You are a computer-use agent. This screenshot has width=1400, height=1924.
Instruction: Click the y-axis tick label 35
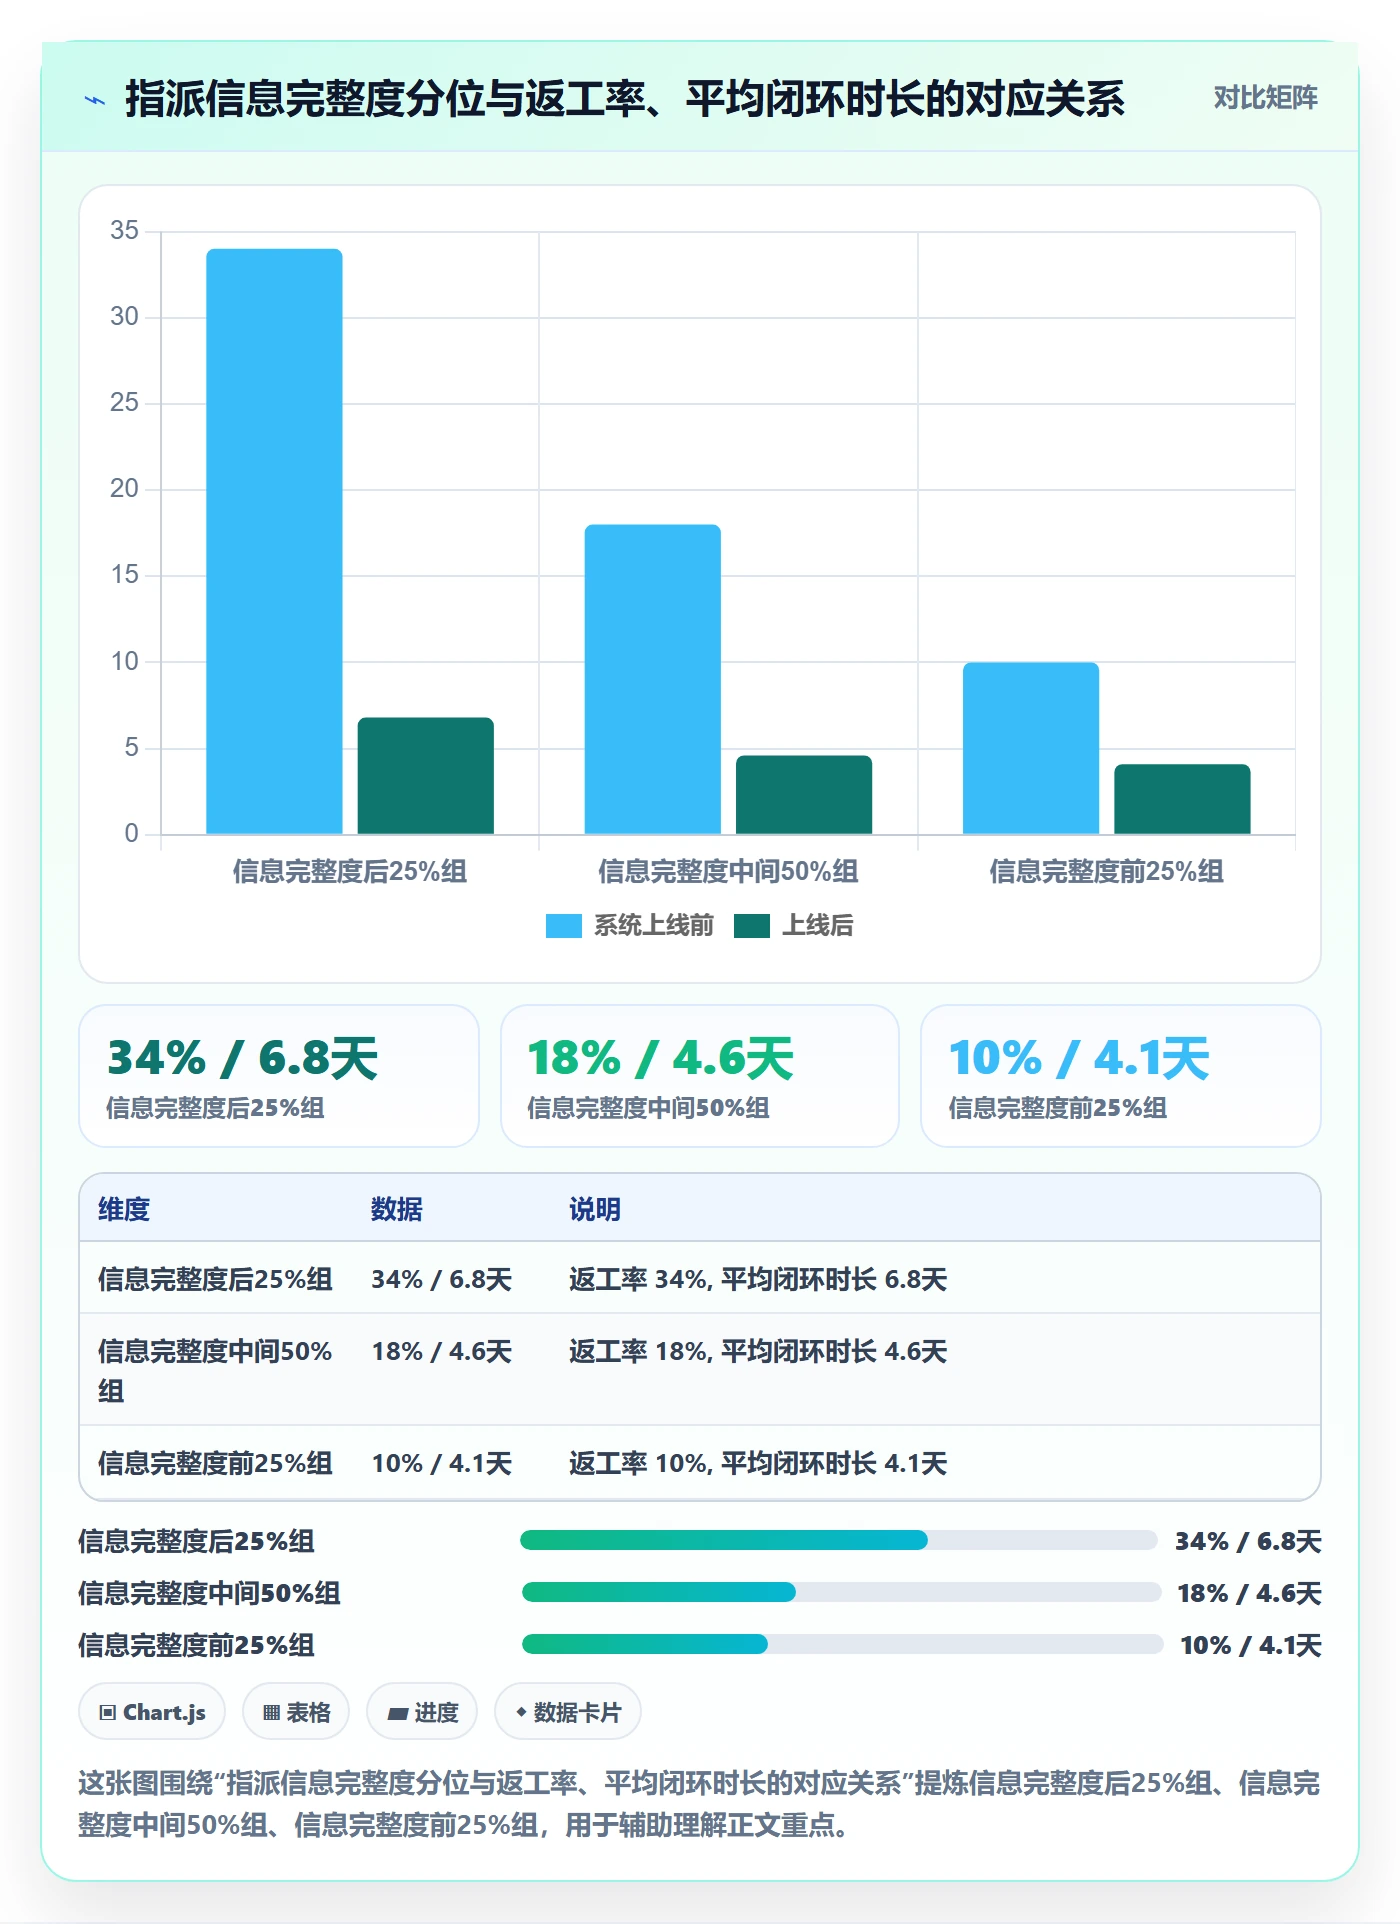(x=125, y=231)
